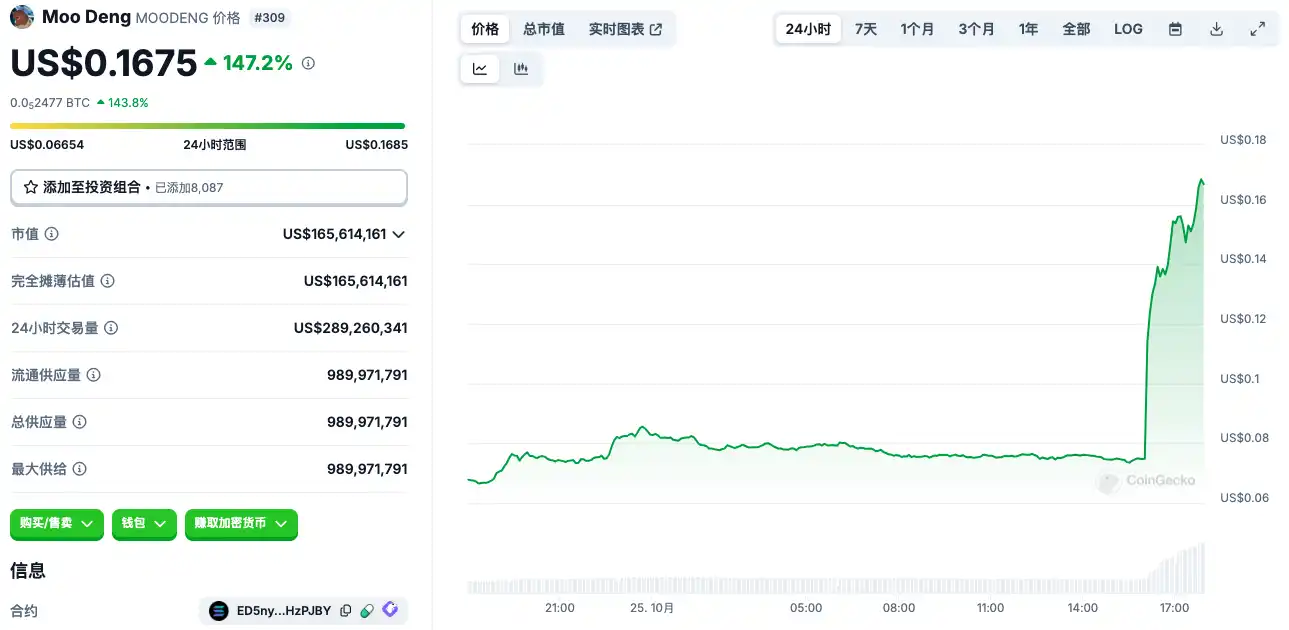Switch to the candlestick chart icon
Image resolution: width=1289 pixels, height=630 pixels.
click(x=521, y=69)
